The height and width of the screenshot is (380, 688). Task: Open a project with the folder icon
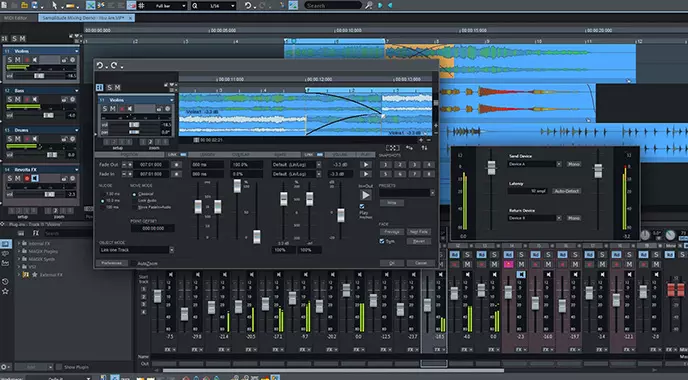[x=25, y=5]
